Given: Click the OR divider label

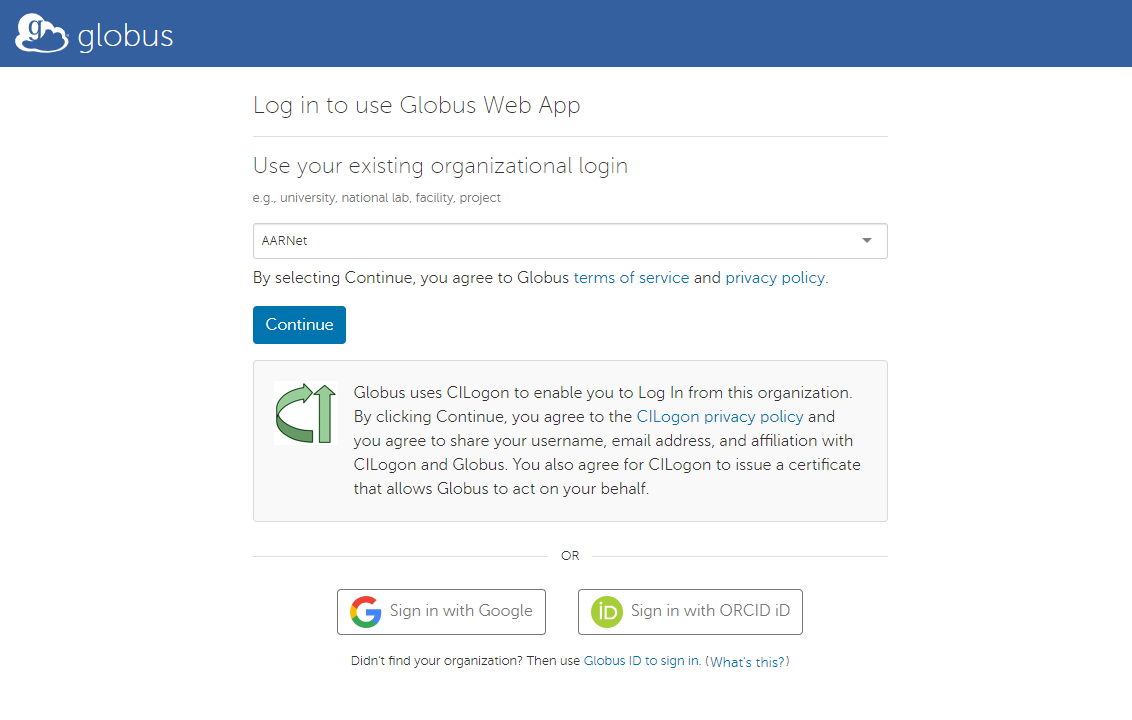Looking at the screenshot, I should point(570,556).
